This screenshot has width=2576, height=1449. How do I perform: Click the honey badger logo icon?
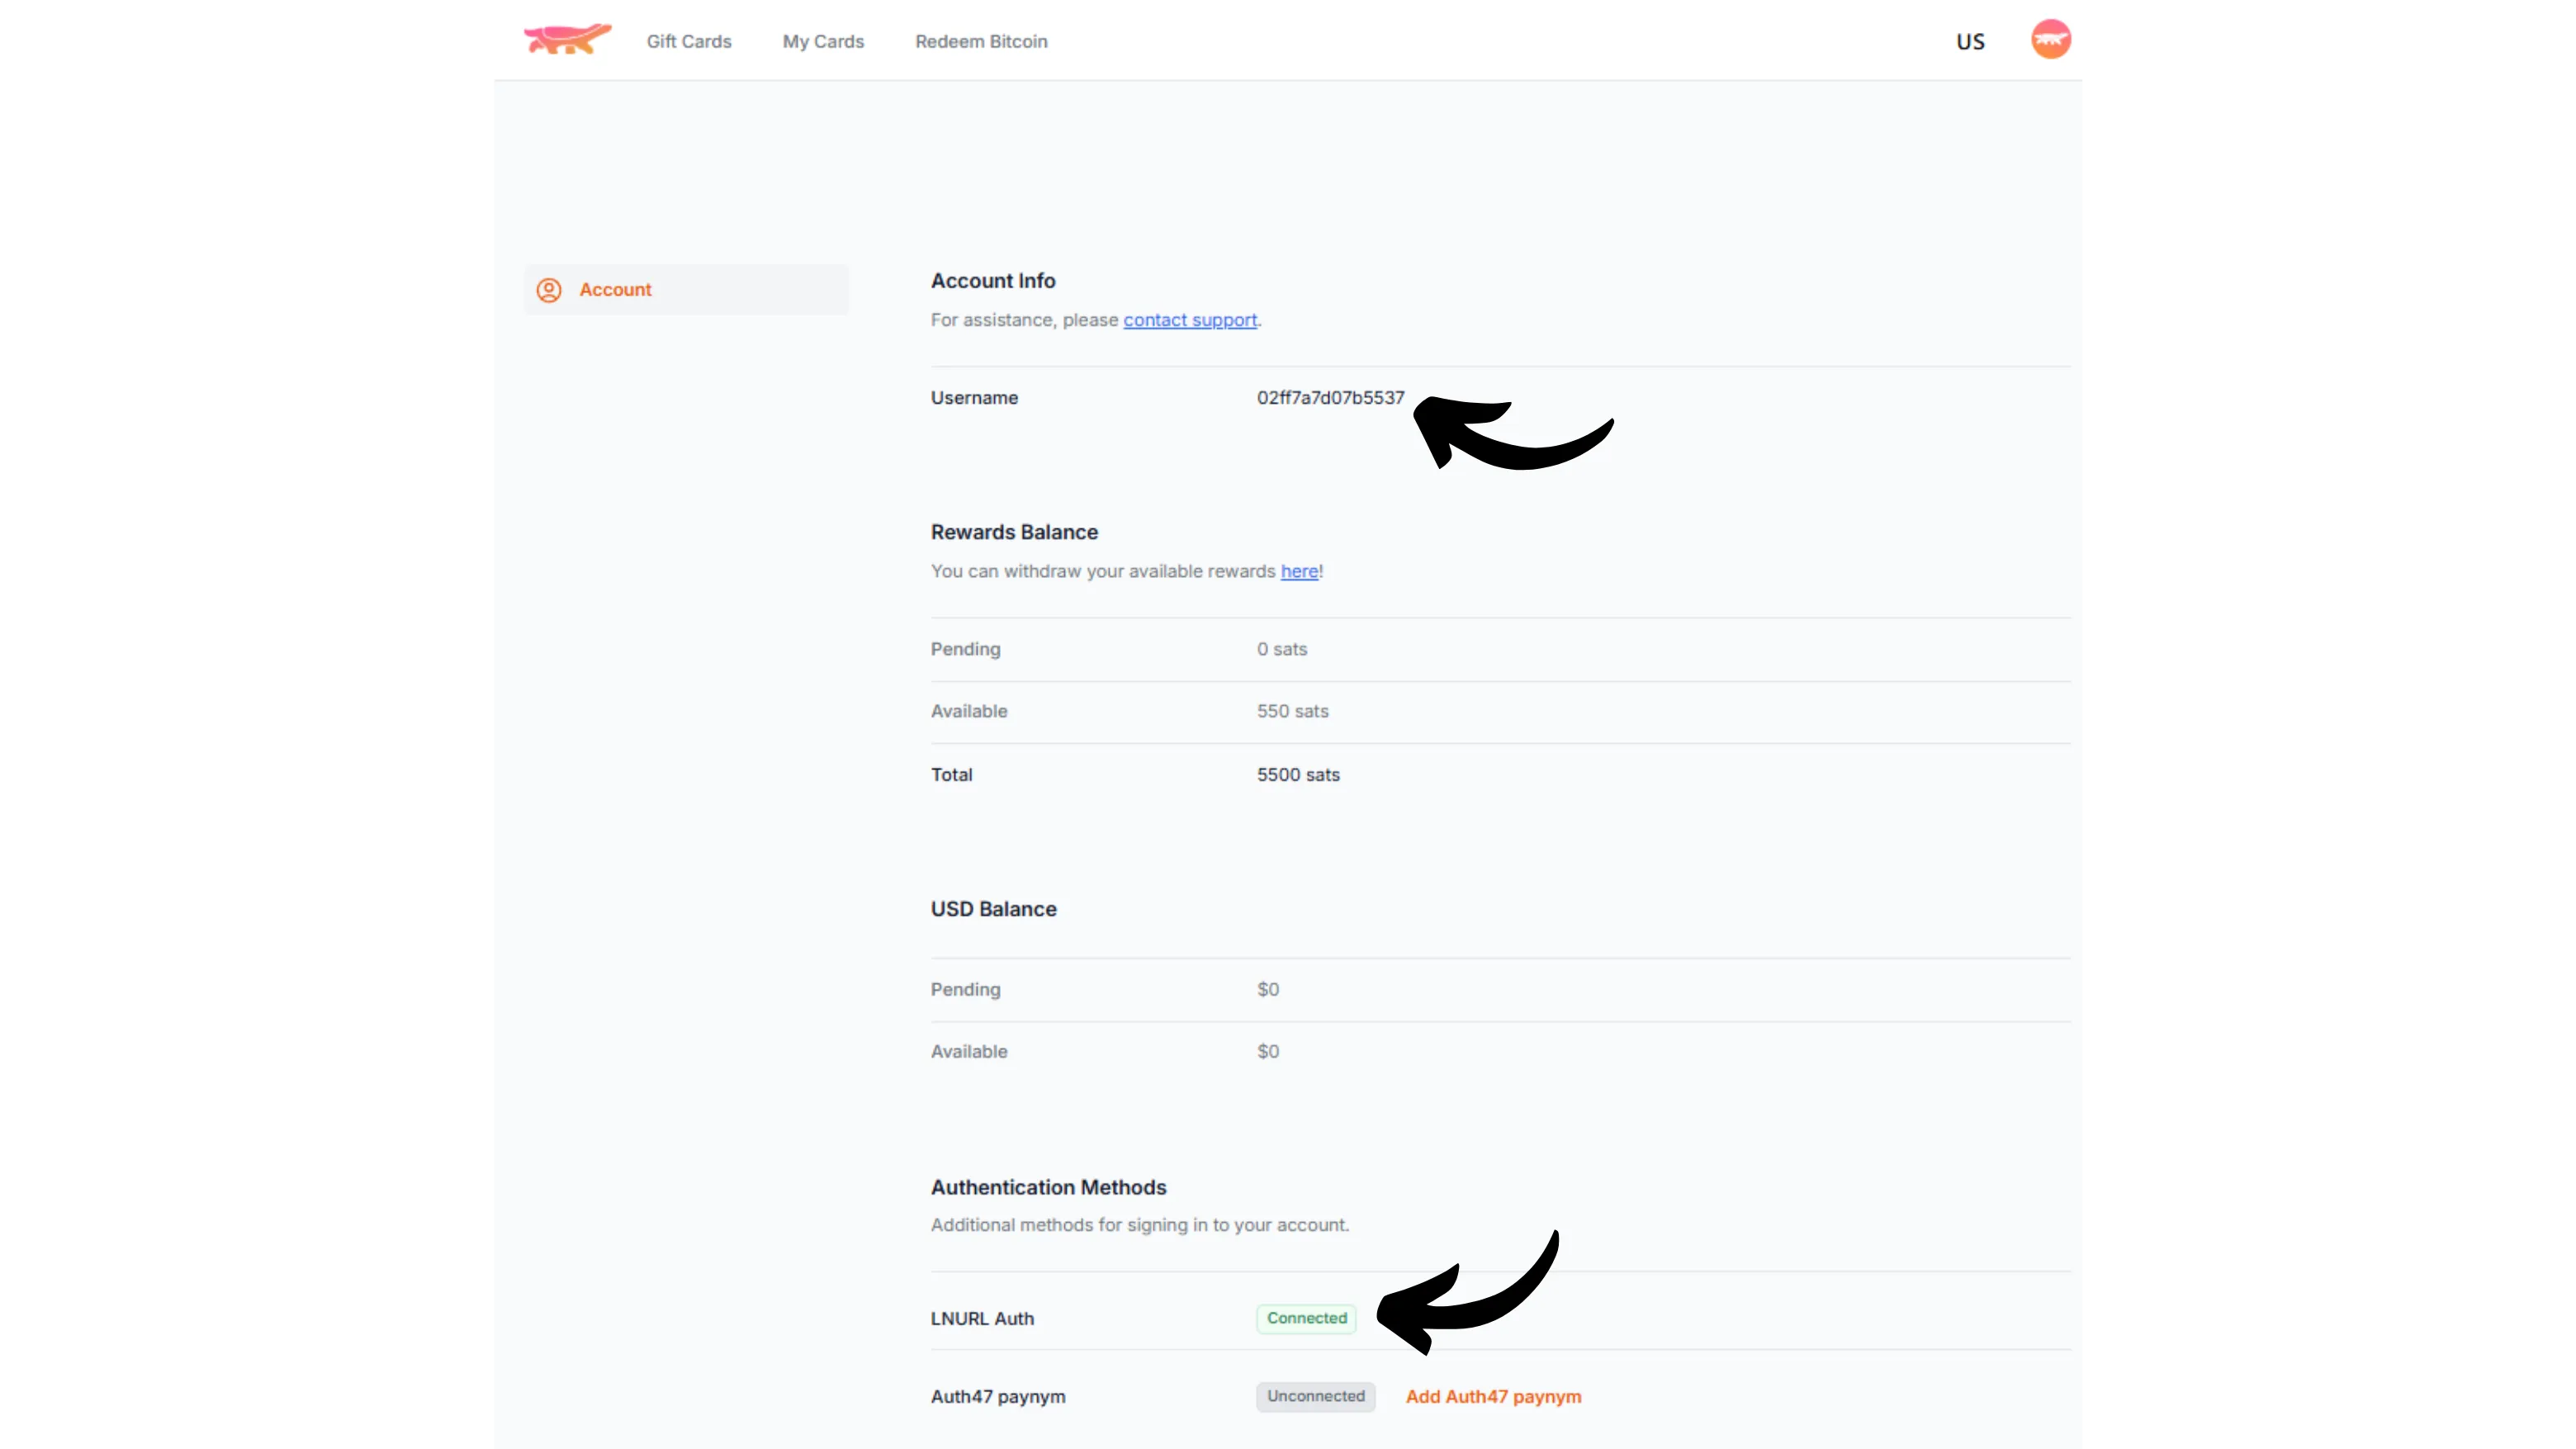click(x=567, y=39)
